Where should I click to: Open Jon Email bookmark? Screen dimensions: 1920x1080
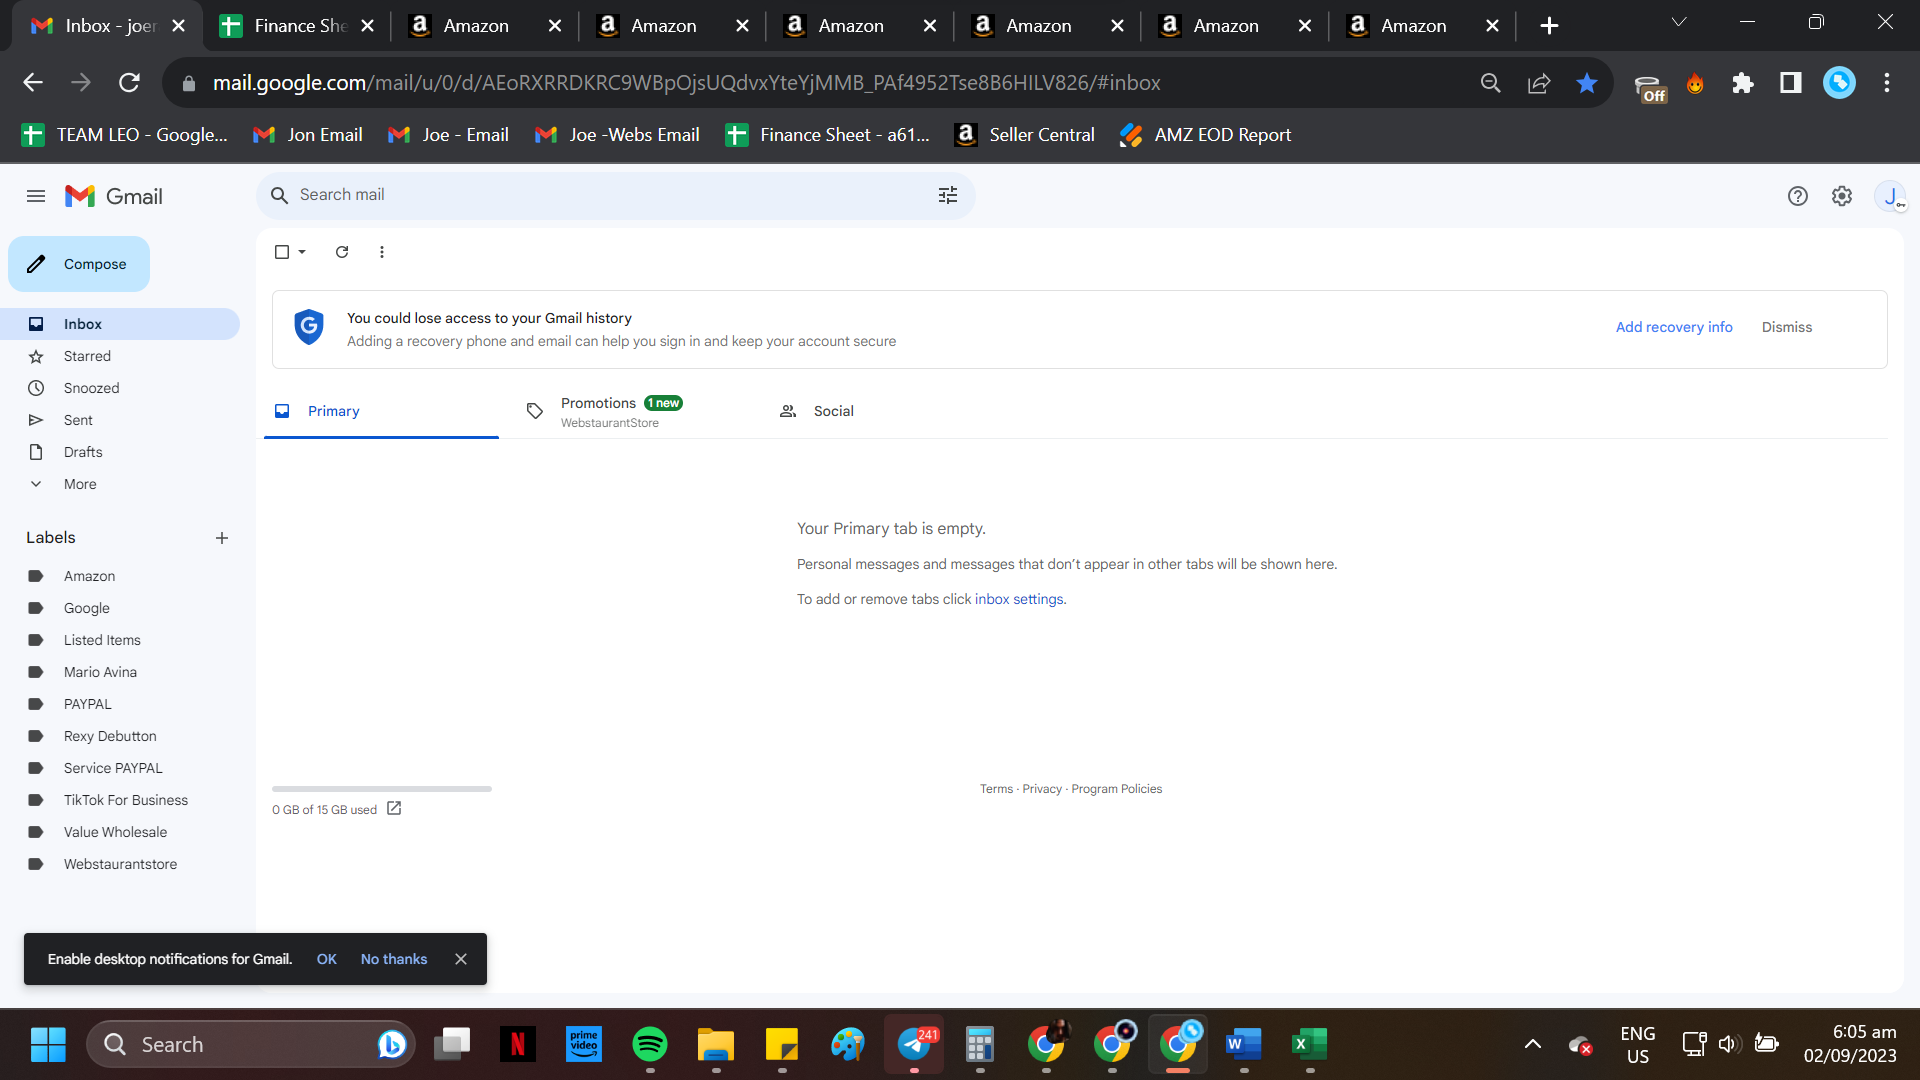308,135
